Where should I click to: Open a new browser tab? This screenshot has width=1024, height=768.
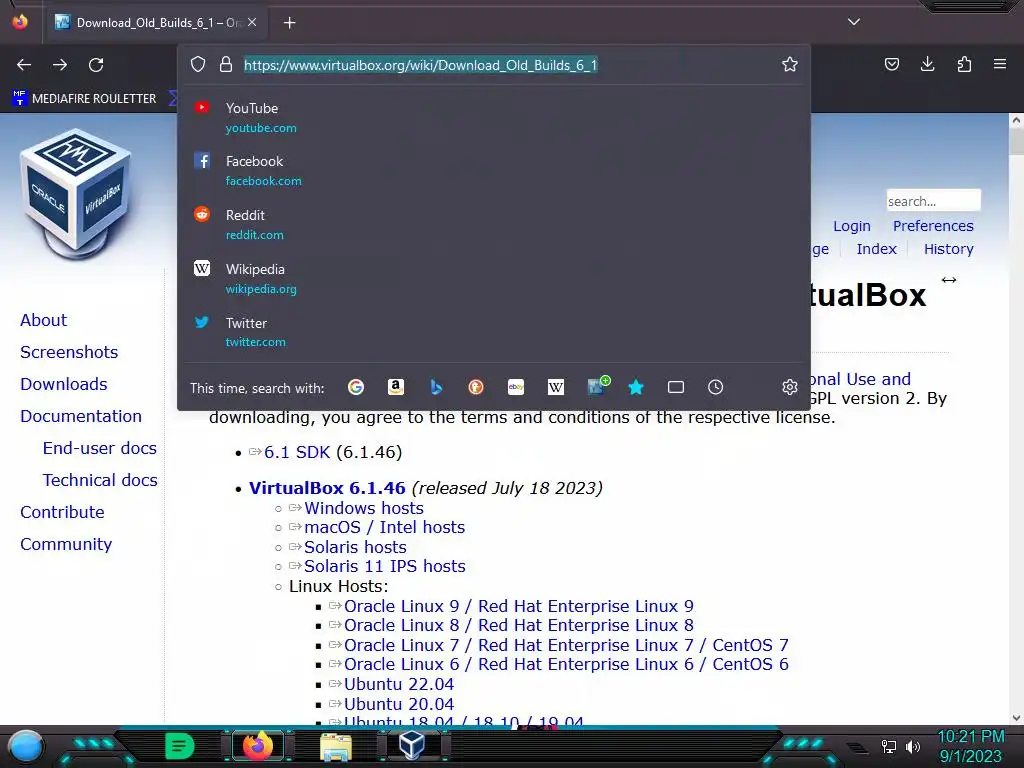pos(289,23)
